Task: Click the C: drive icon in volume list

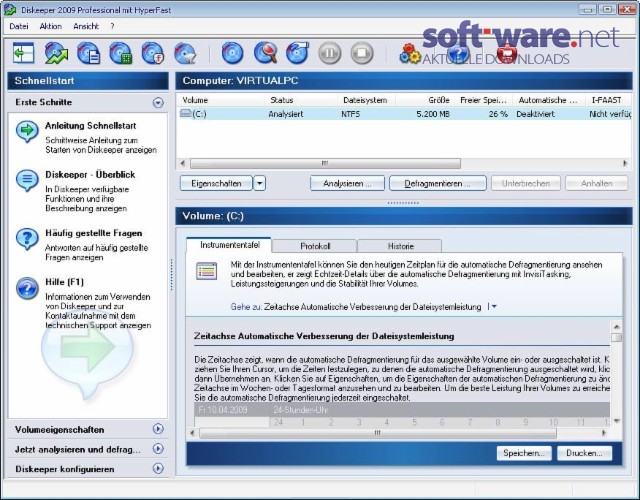Action: point(186,113)
